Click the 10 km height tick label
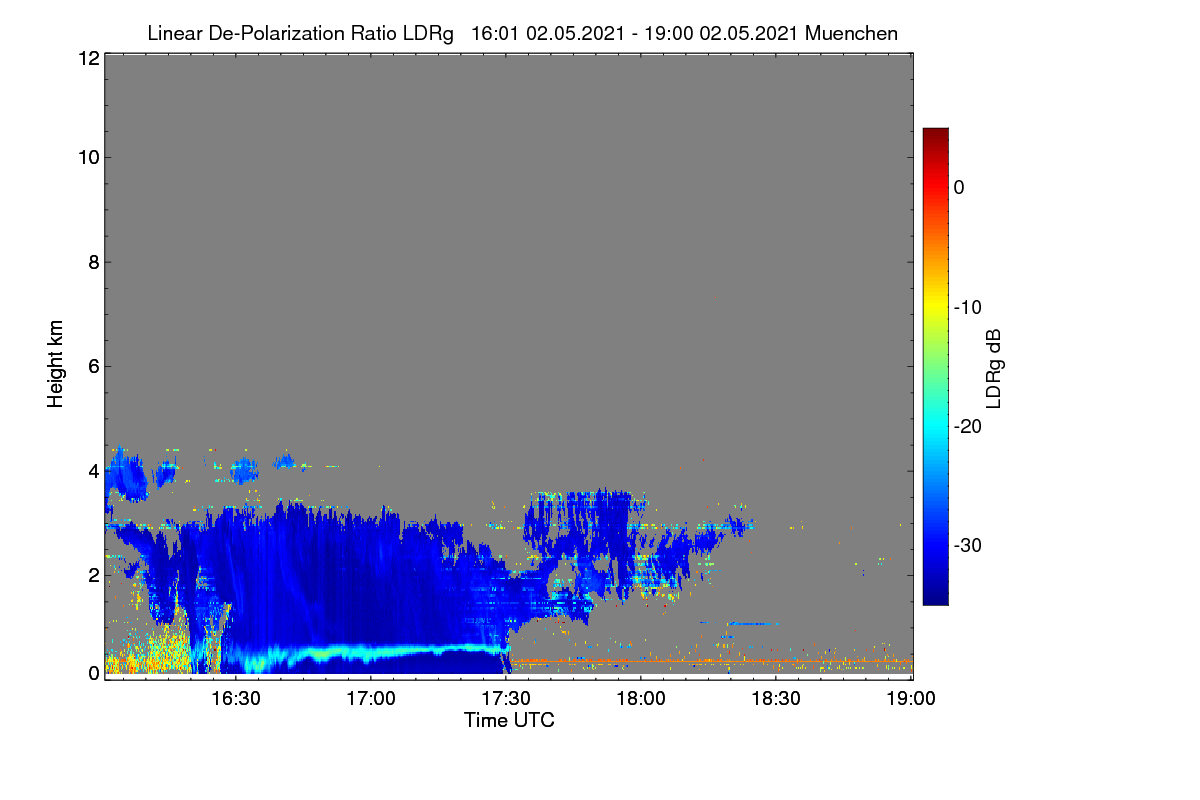Viewport: 1200px width, 800px height. [87, 157]
